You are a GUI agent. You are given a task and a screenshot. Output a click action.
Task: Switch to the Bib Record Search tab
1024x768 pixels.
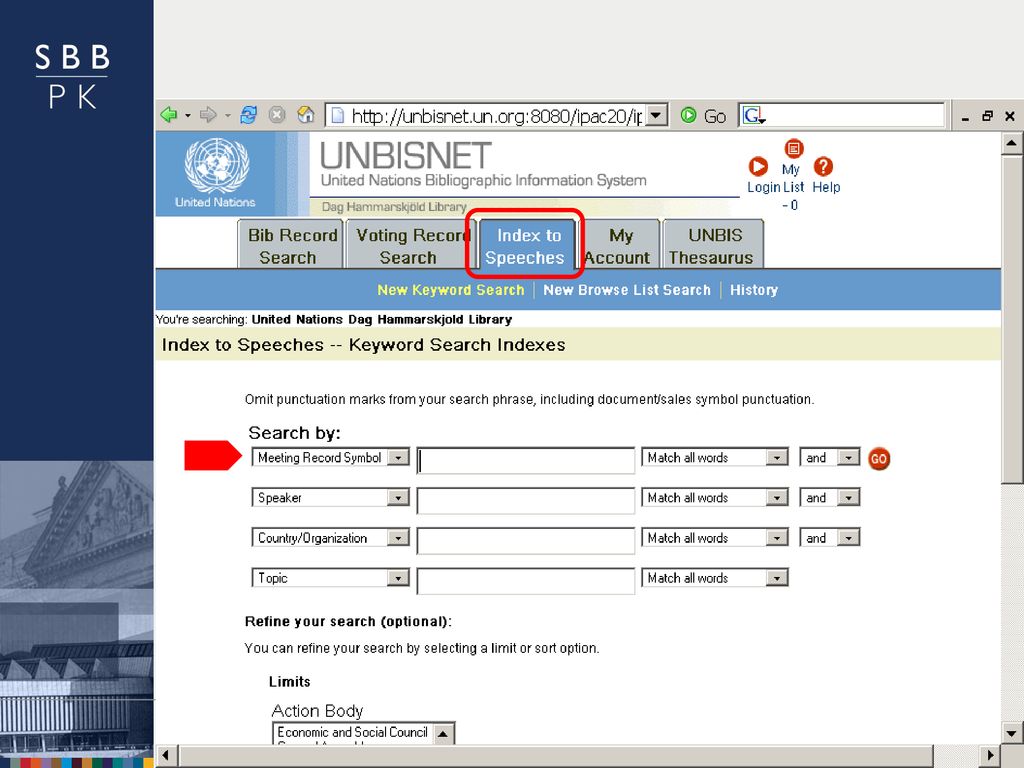[x=291, y=246]
